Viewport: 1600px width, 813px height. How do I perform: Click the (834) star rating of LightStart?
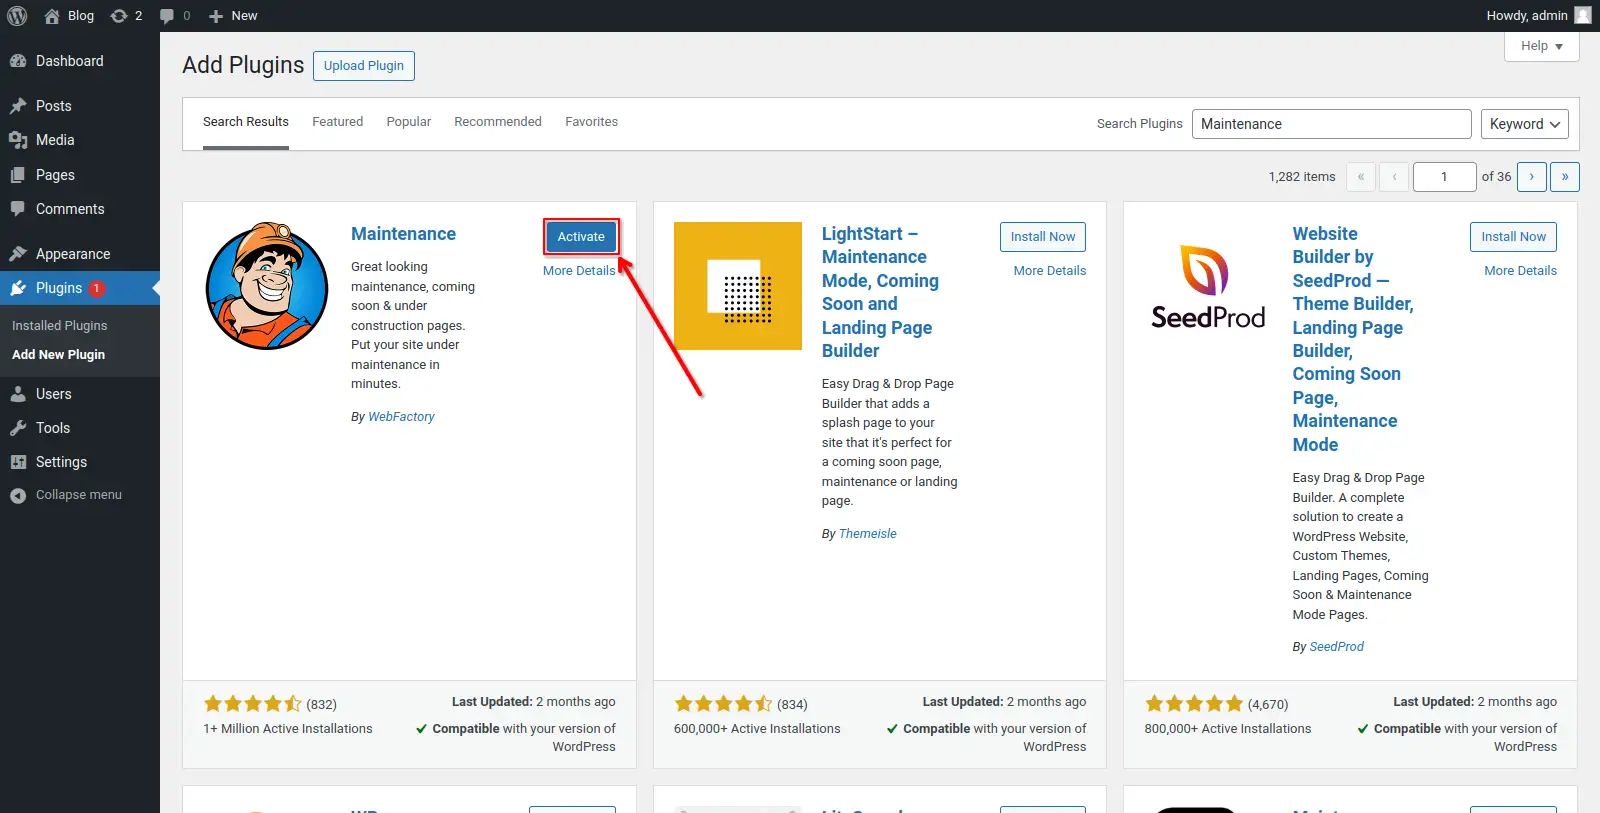click(x=741, y=704)
